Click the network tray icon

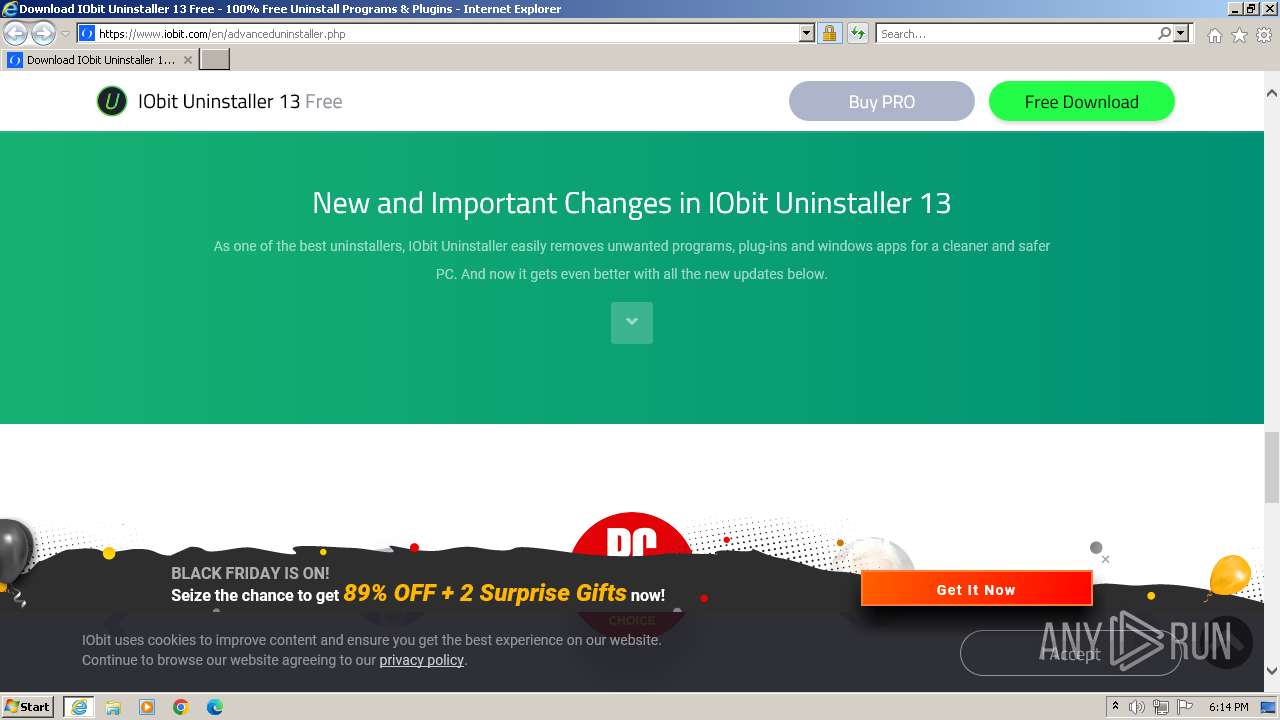pos(1160,707)
